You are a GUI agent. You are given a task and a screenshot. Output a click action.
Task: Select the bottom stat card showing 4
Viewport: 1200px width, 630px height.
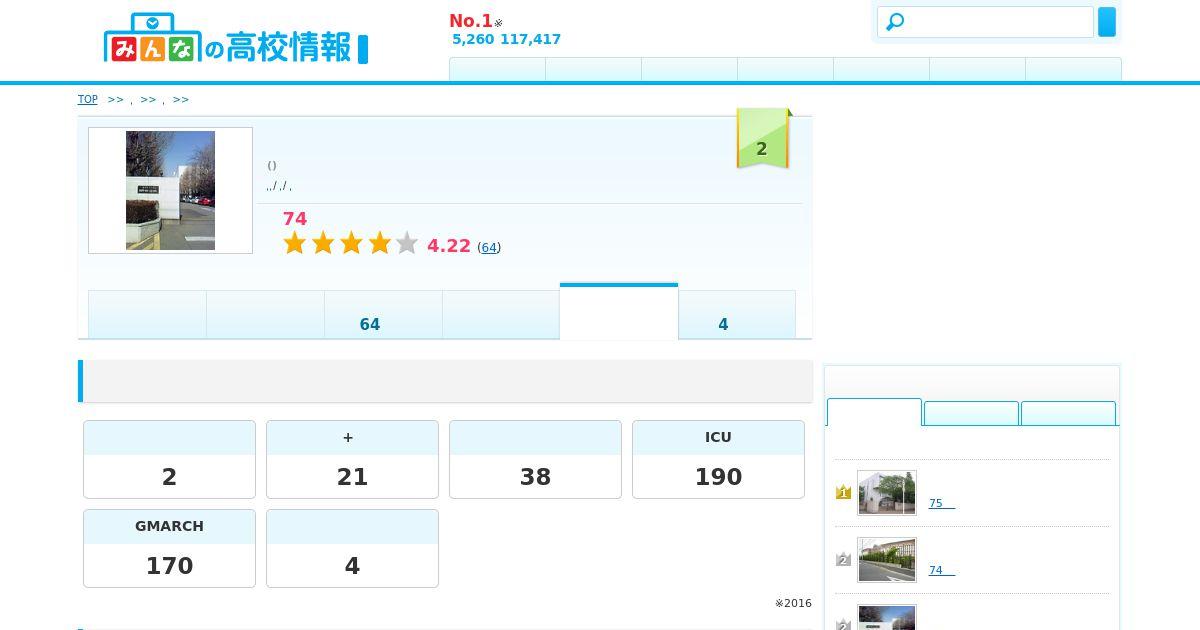click(352, 548)
